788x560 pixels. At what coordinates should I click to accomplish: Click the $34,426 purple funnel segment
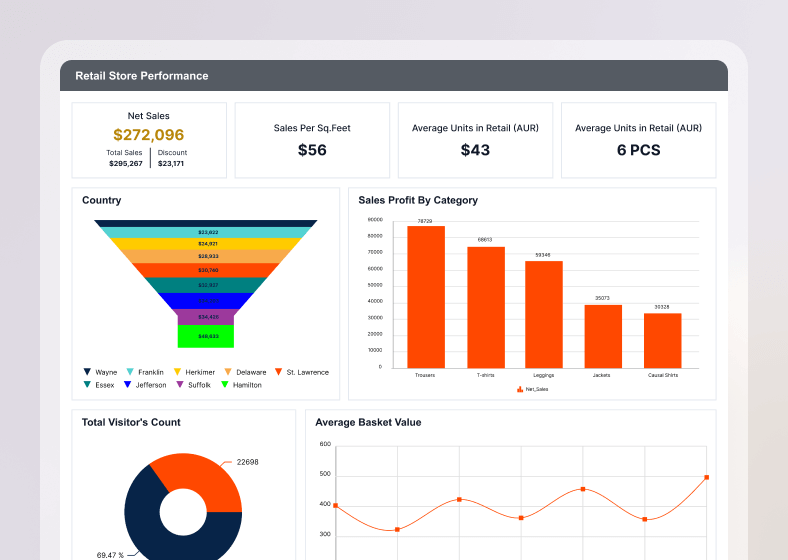(206, 317)
